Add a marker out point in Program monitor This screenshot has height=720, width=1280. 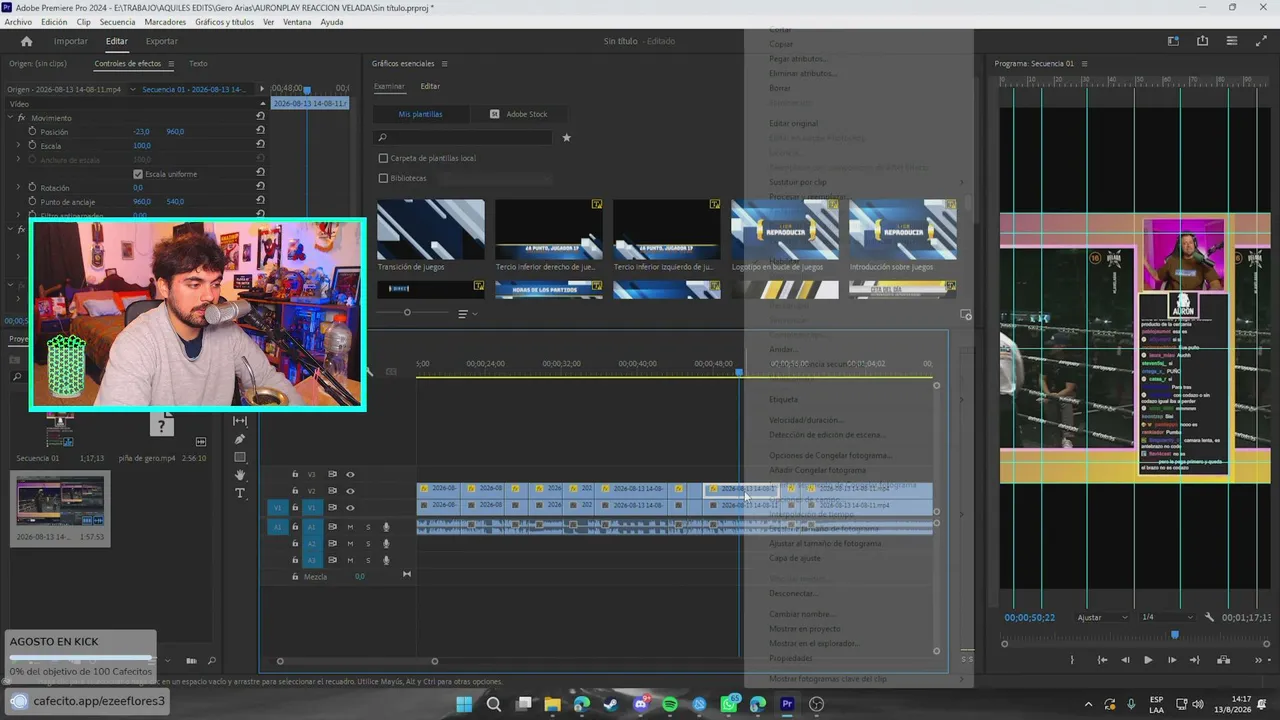[1072, 660]
